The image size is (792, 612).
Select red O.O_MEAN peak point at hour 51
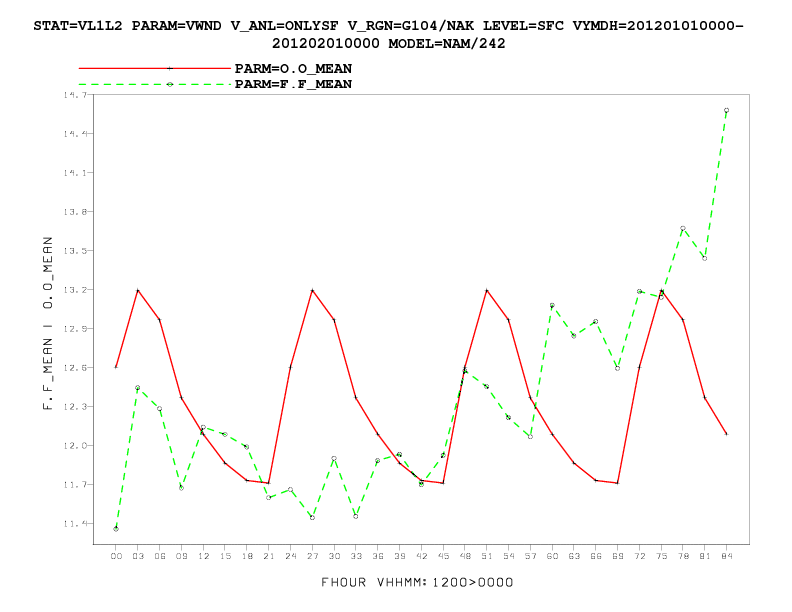[487, 290]
